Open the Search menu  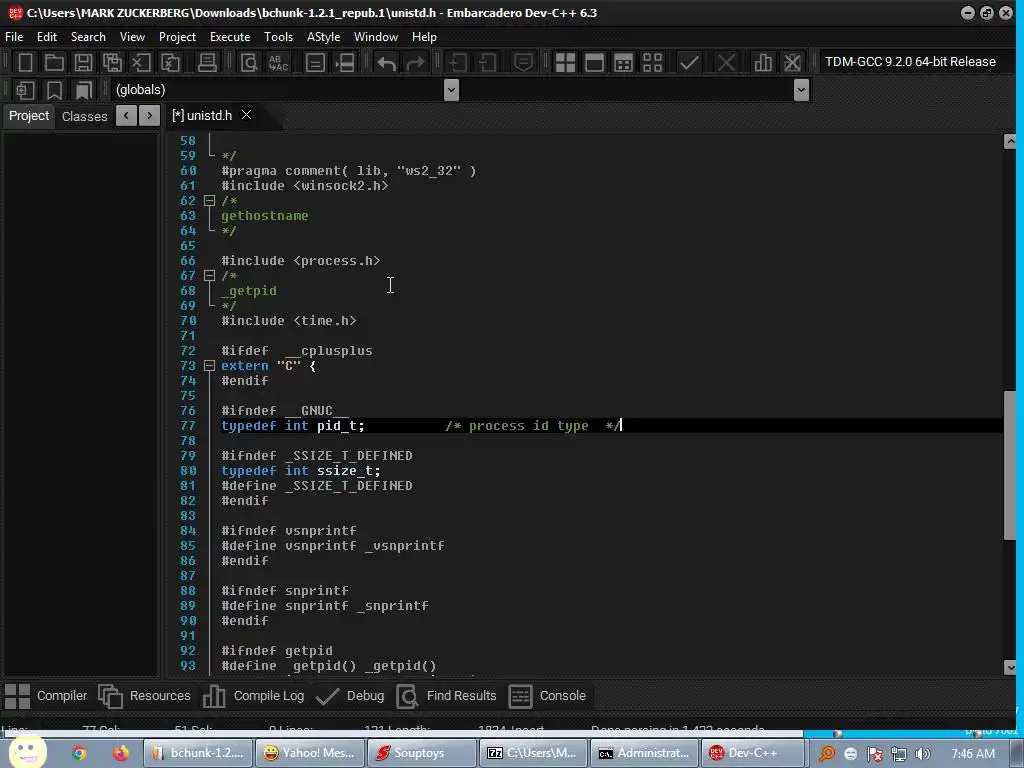(88, 37)
